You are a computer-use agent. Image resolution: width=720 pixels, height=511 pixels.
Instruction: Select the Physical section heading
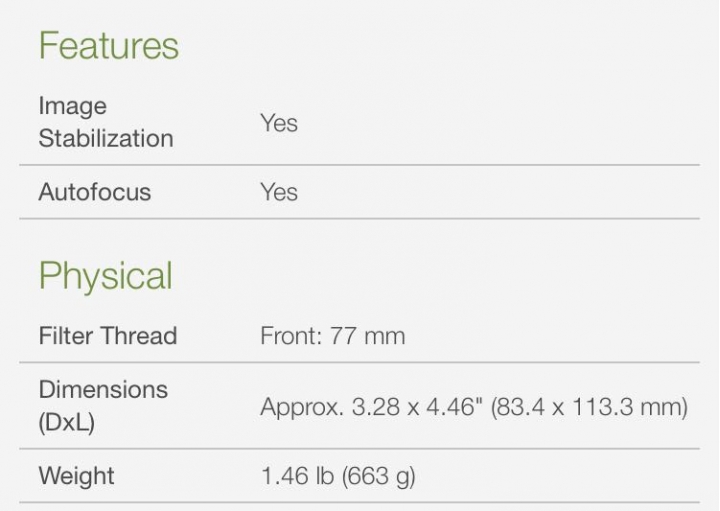click(106, 276)
